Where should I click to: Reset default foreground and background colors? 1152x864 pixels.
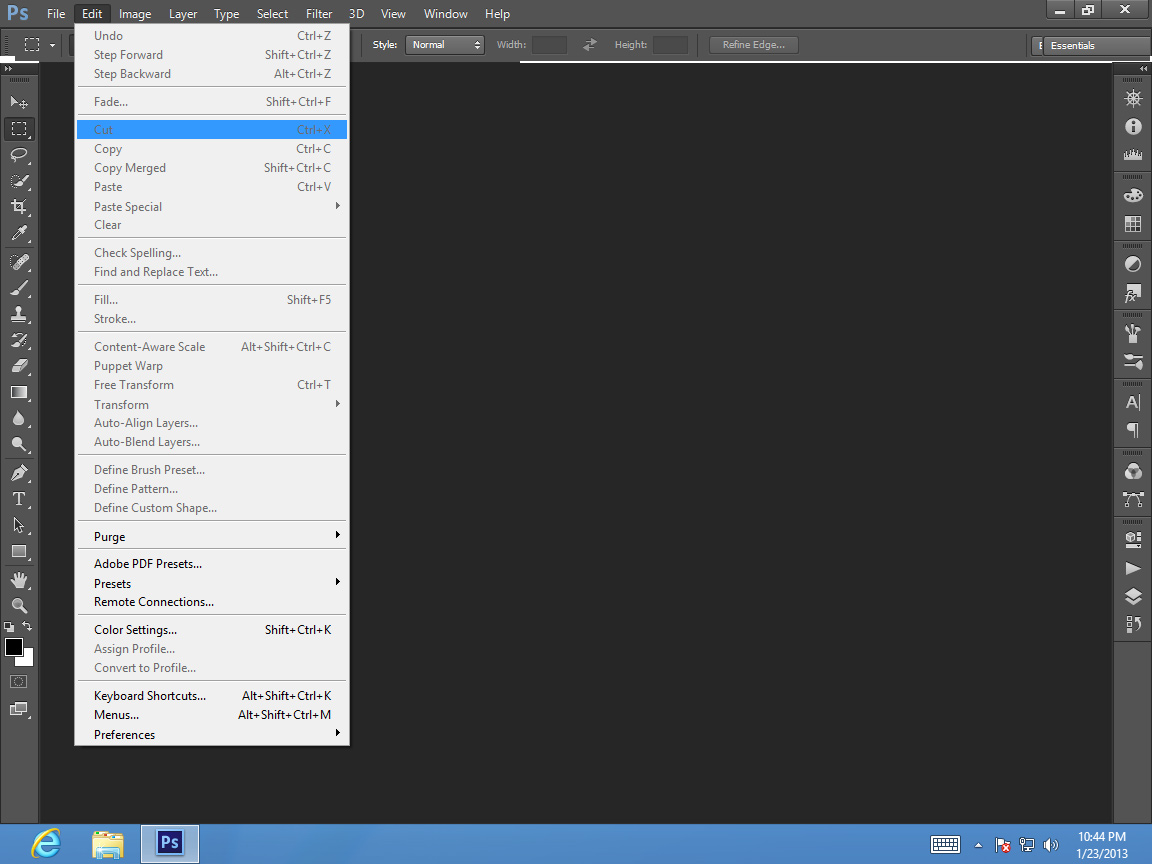[9, 627]
